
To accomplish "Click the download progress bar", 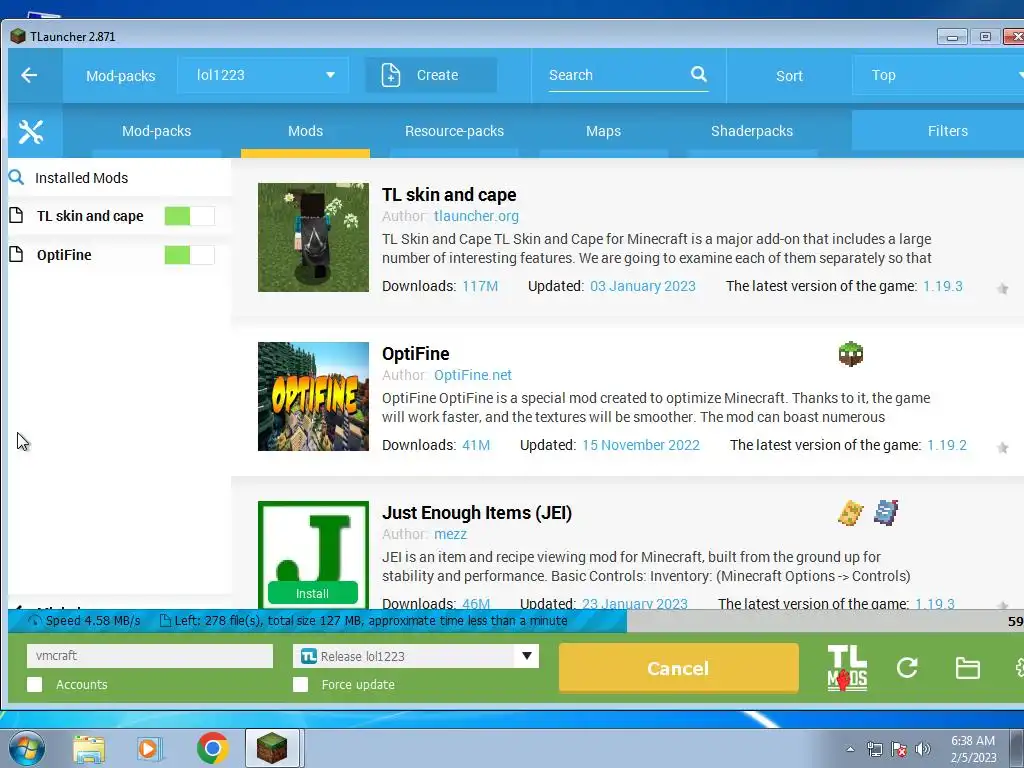I will pos(516,621).
